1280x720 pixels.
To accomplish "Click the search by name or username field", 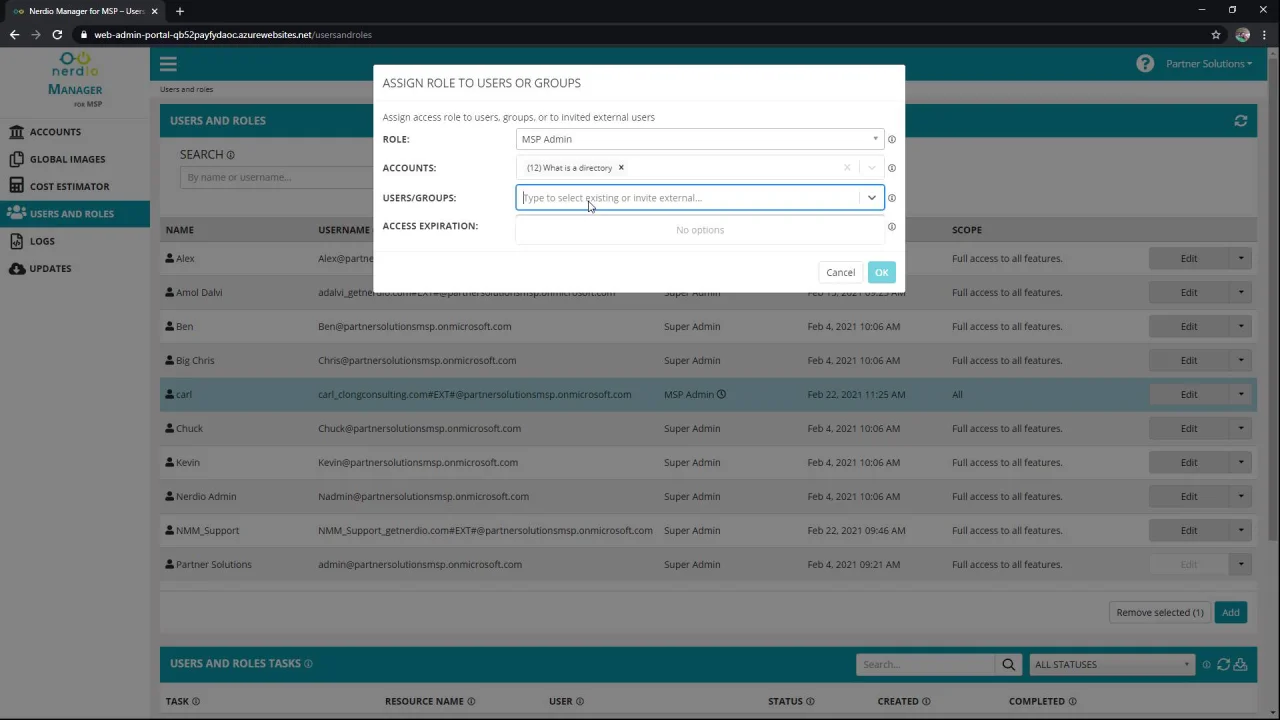I will point(276,177).
